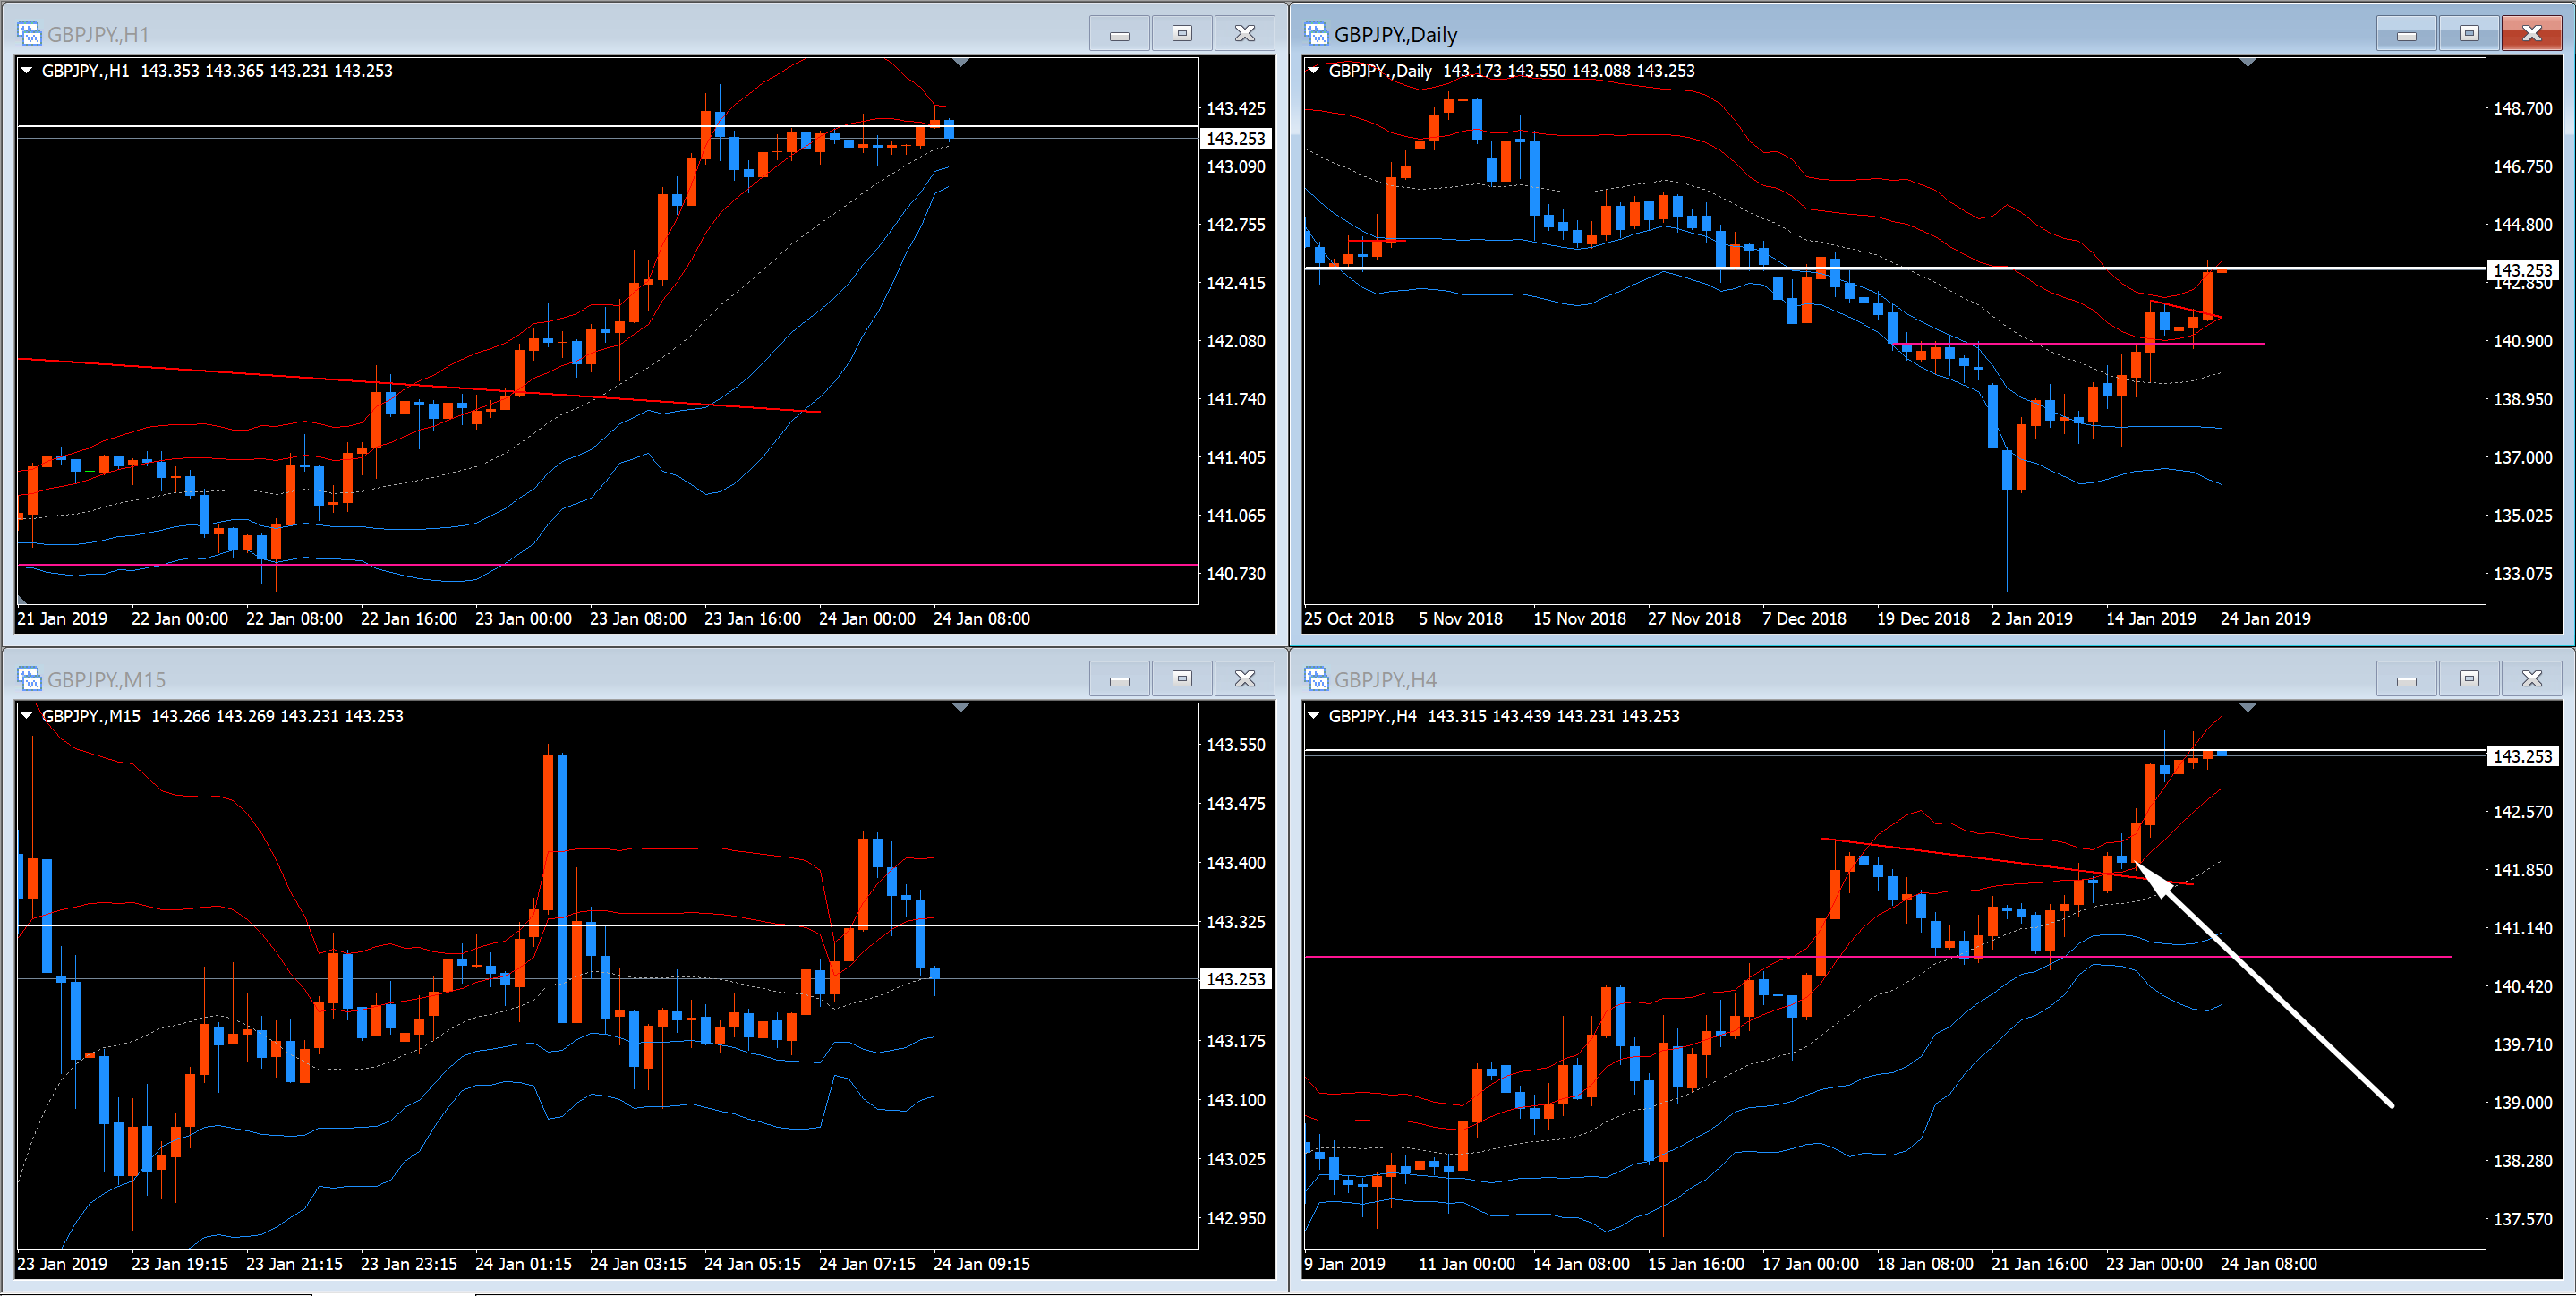
Task: Expand the triangle beside GBPJPY,H1 symbol label
Action: [27, 71]
